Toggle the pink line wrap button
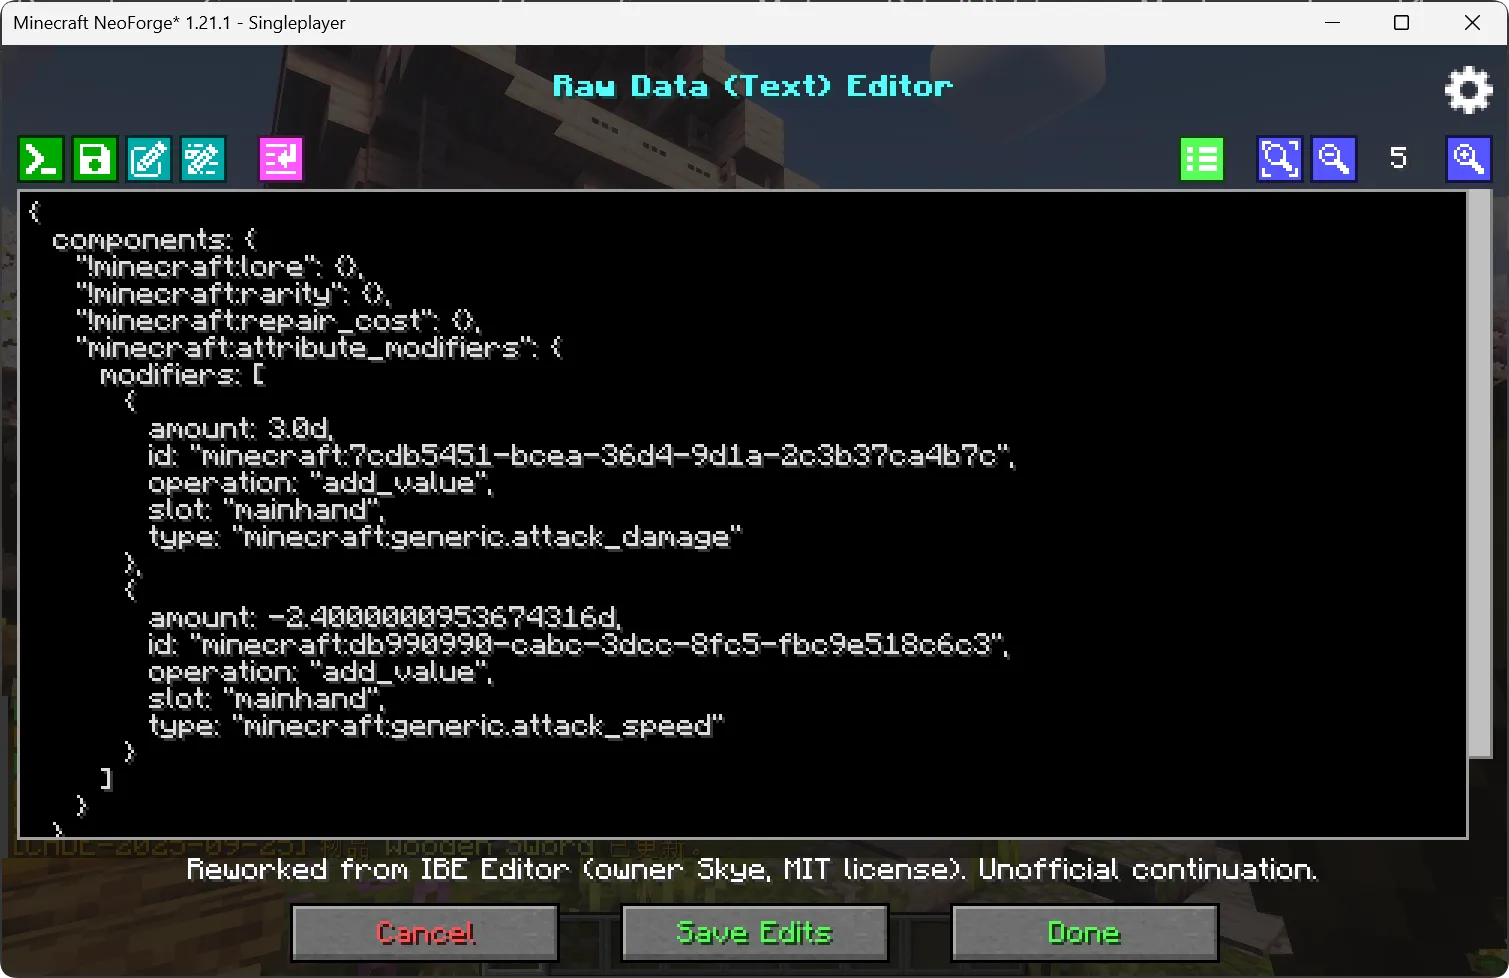The height and width of the screenshot is (978, 1509). pos(281,159)
